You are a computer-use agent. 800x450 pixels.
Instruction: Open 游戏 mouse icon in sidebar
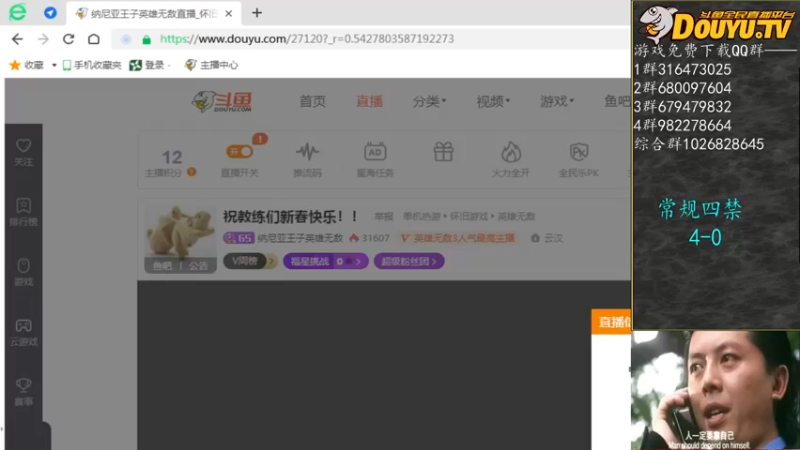(x=23, y=272)
